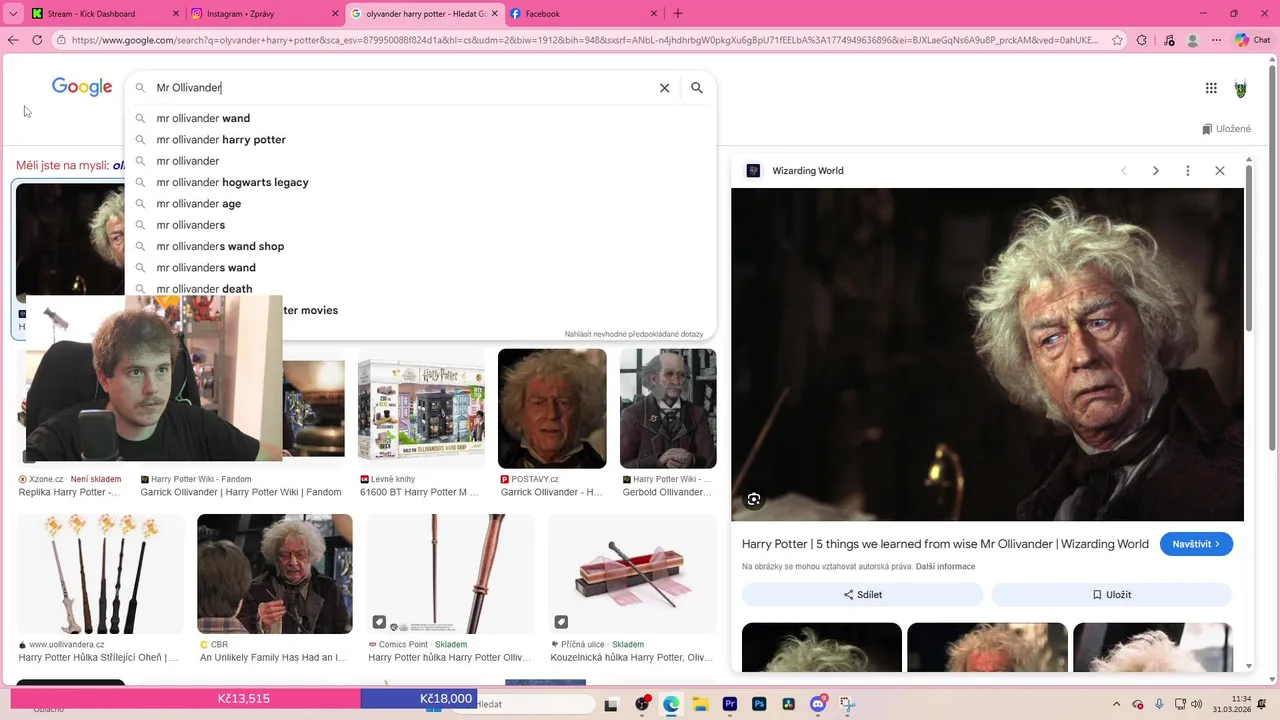This screenshot has width=1280, height=720.
Task: Open the Uložené saved items link
Action: (x=1226, y=129)
